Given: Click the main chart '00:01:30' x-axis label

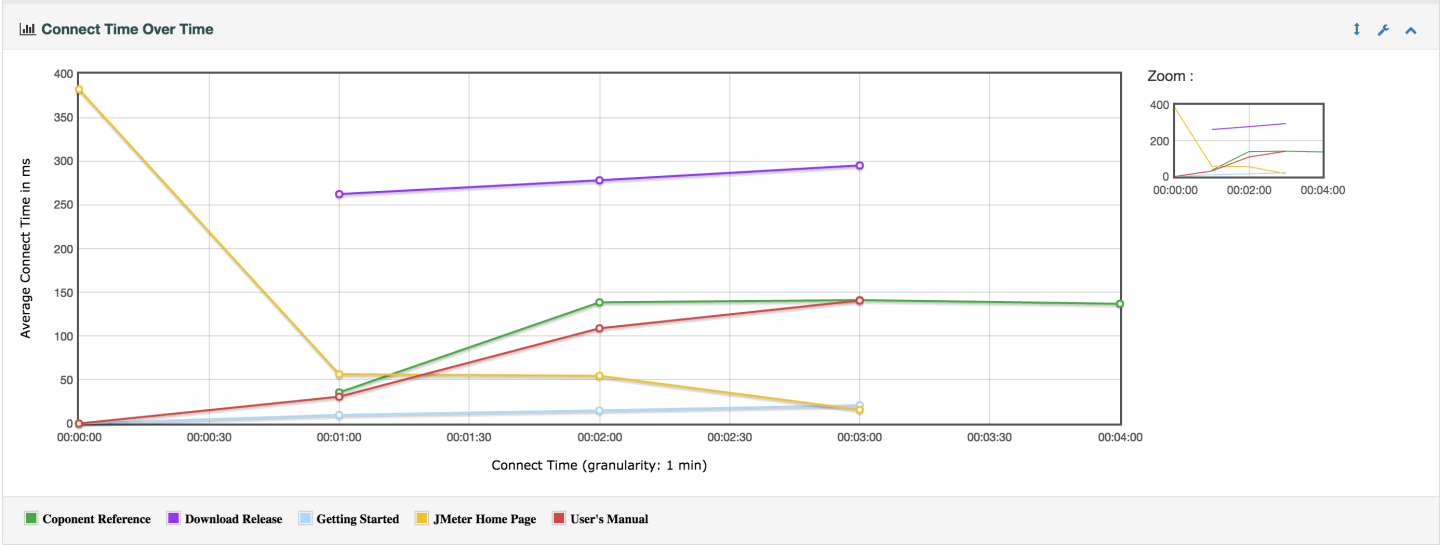Looking at the screenshot, I should (469, 437).
